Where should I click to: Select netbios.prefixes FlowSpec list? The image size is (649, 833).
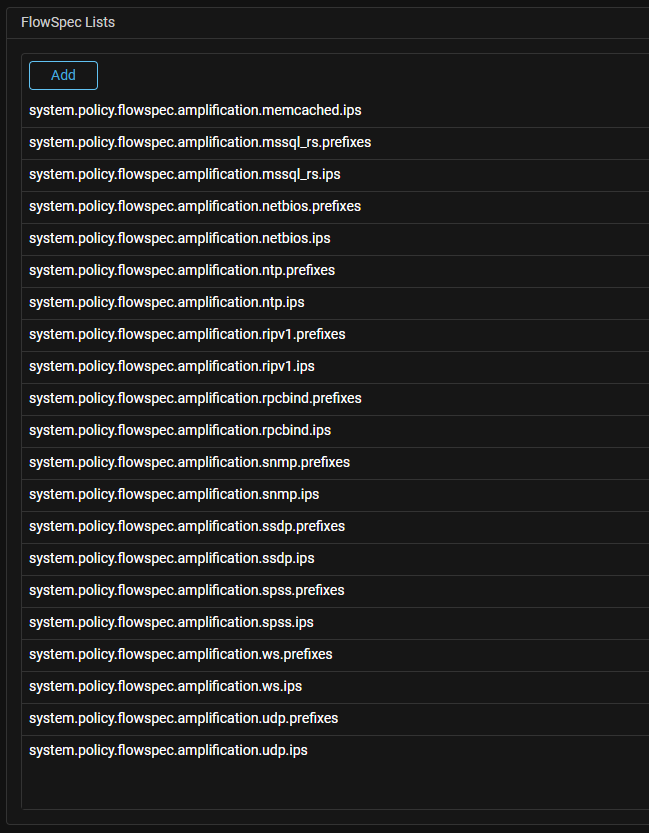[x=195, y=206]
